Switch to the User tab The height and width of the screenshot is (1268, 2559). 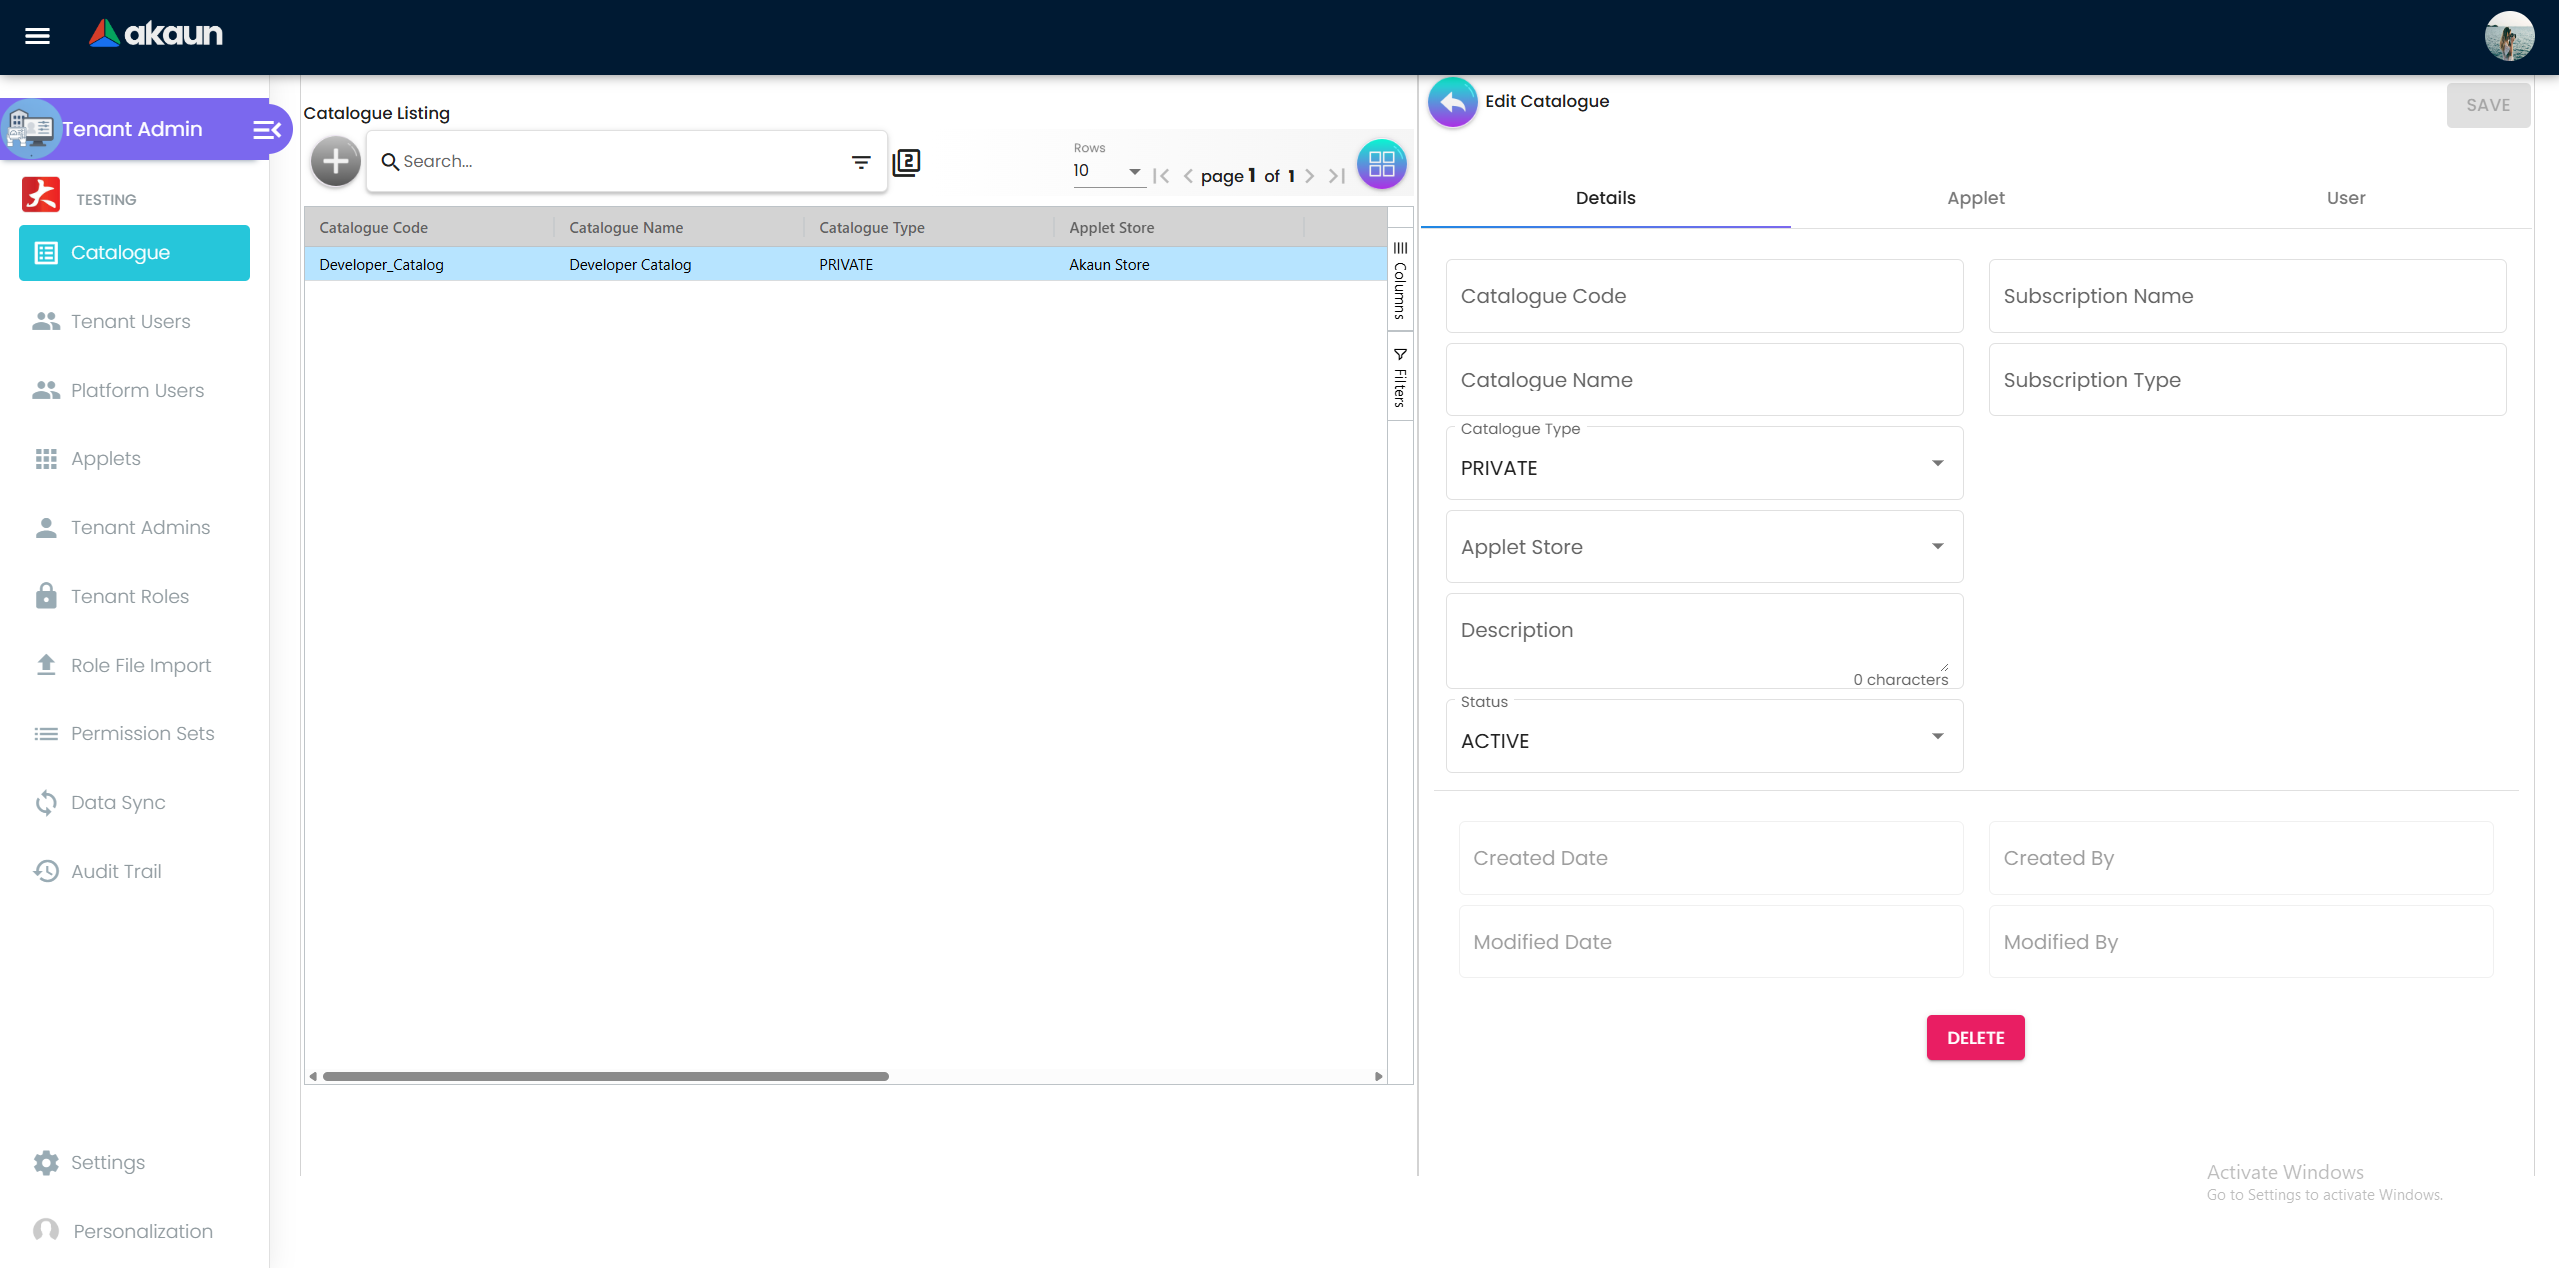[x=2345, y=198]
